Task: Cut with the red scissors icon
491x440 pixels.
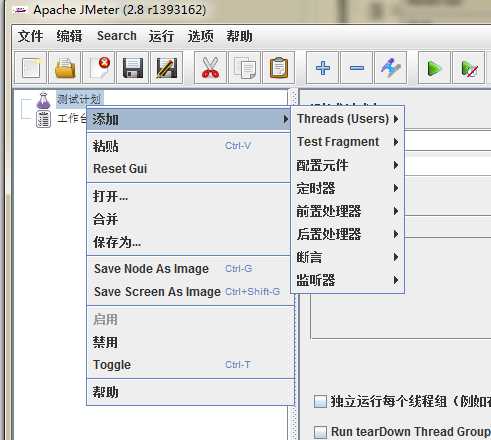Action: pos(210,68)
